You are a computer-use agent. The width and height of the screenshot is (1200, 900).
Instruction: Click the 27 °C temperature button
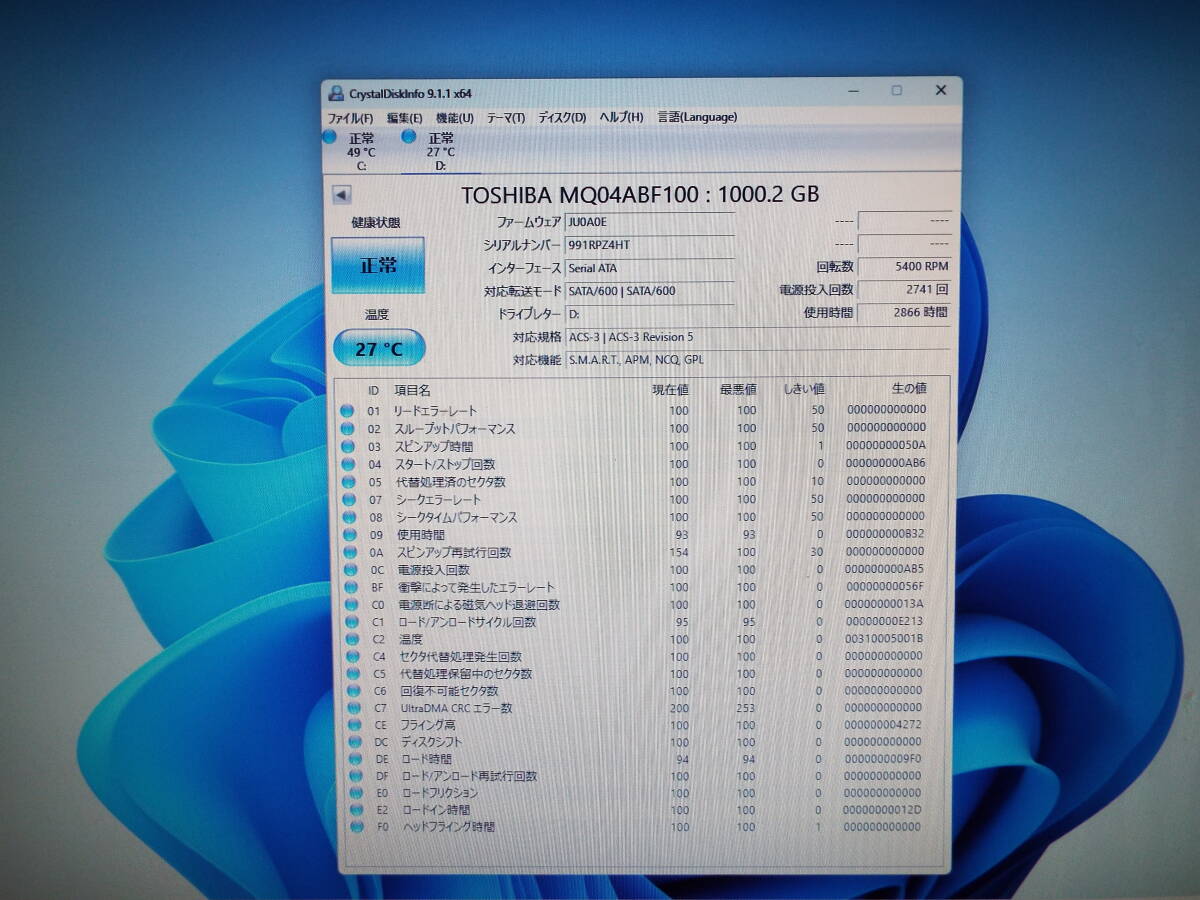(x=379, y=348)
